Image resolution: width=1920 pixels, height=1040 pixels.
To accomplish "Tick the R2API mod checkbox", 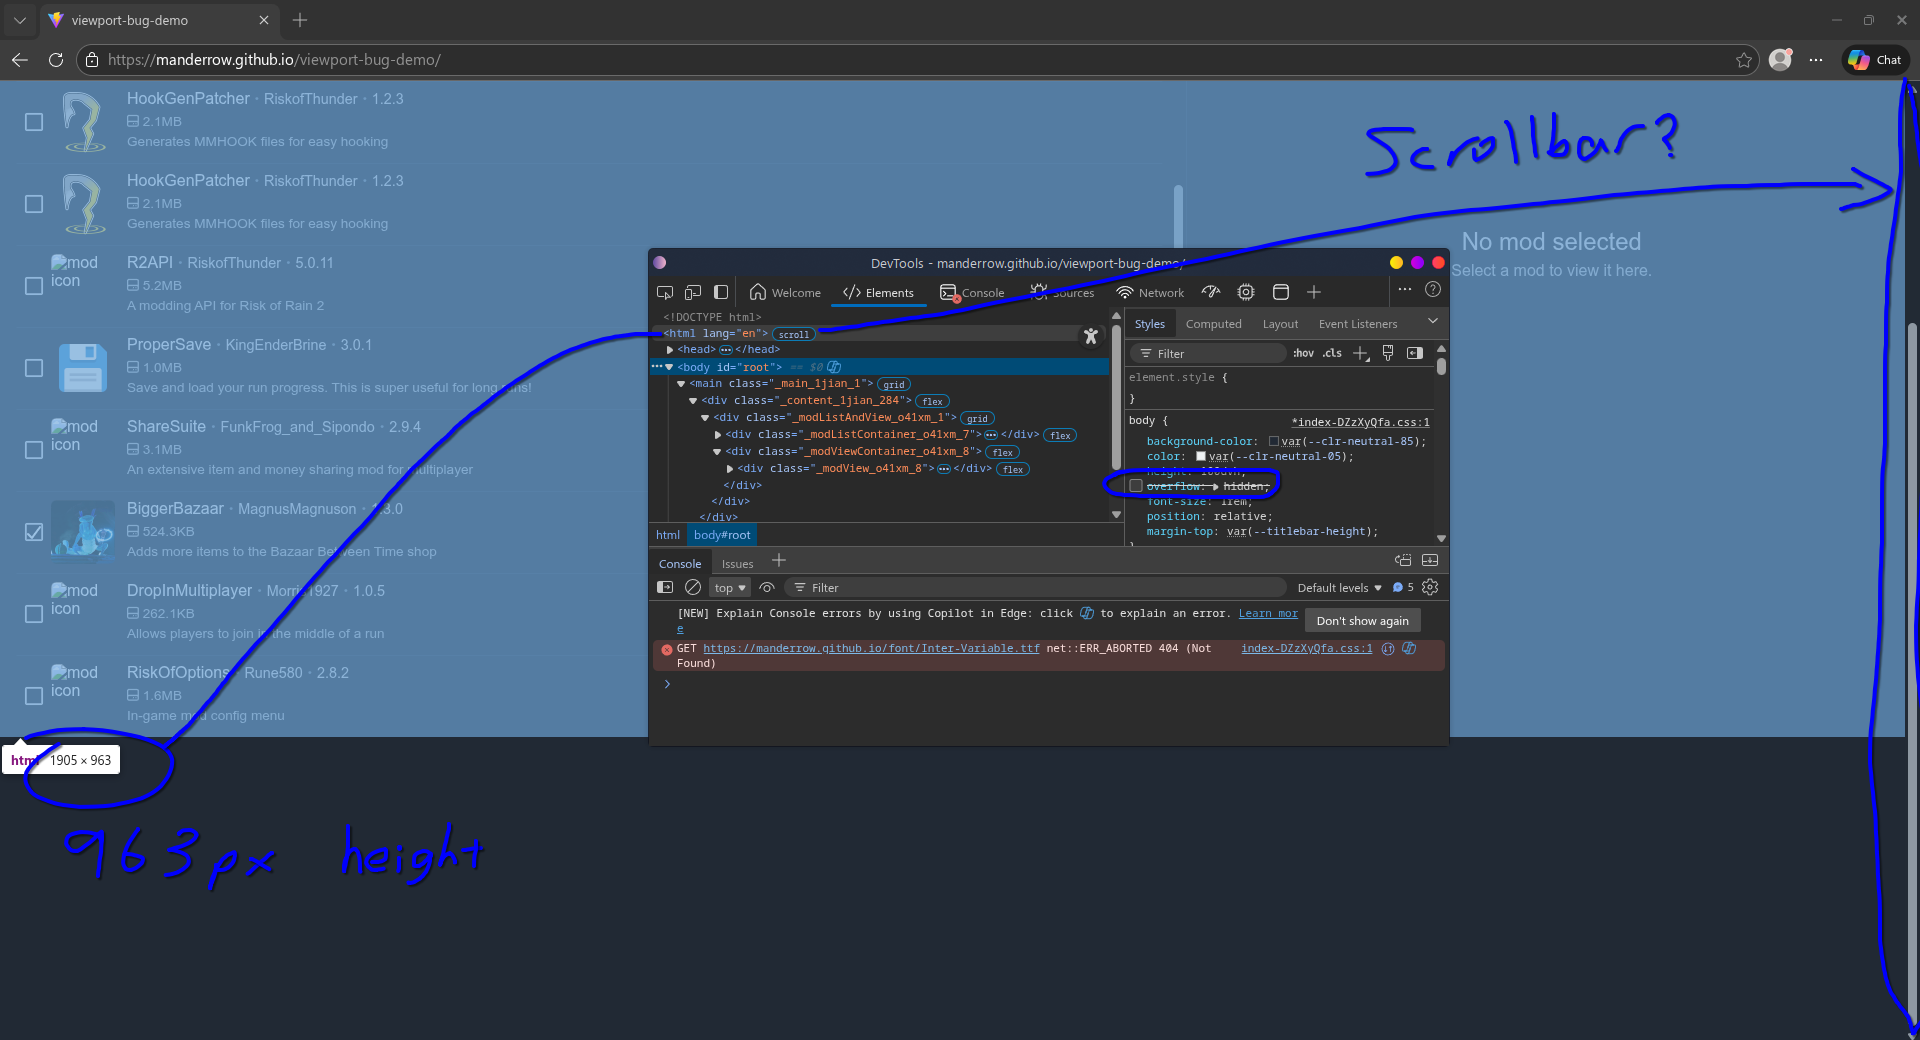I will click(x=34, y=286).
